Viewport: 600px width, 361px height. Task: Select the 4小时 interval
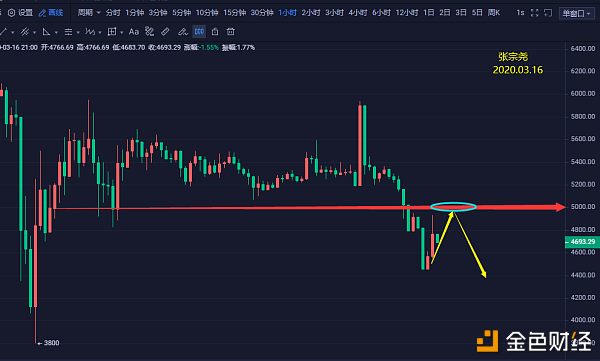pos(358,13)
